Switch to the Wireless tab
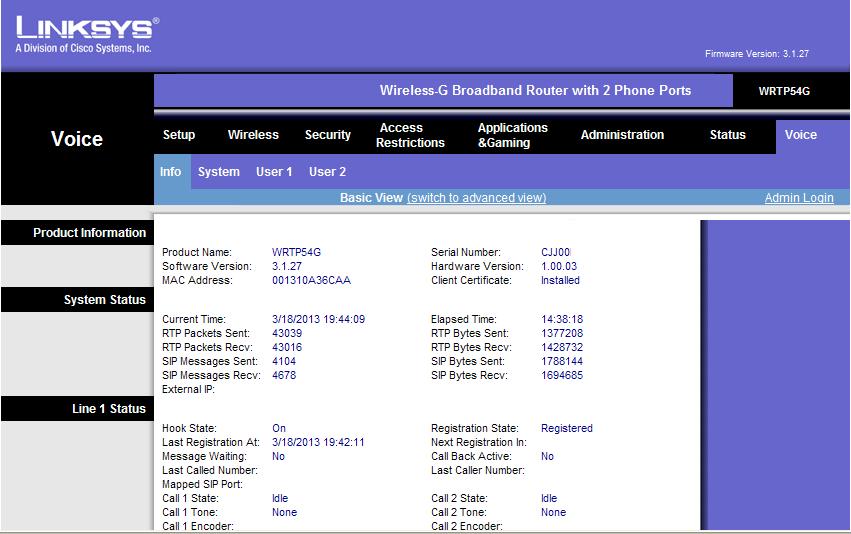This screenshot has height=534, width=851. [253, 135]
